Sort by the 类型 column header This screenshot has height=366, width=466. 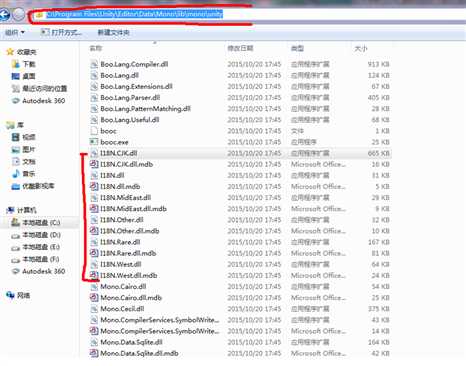tap(297, 48)
